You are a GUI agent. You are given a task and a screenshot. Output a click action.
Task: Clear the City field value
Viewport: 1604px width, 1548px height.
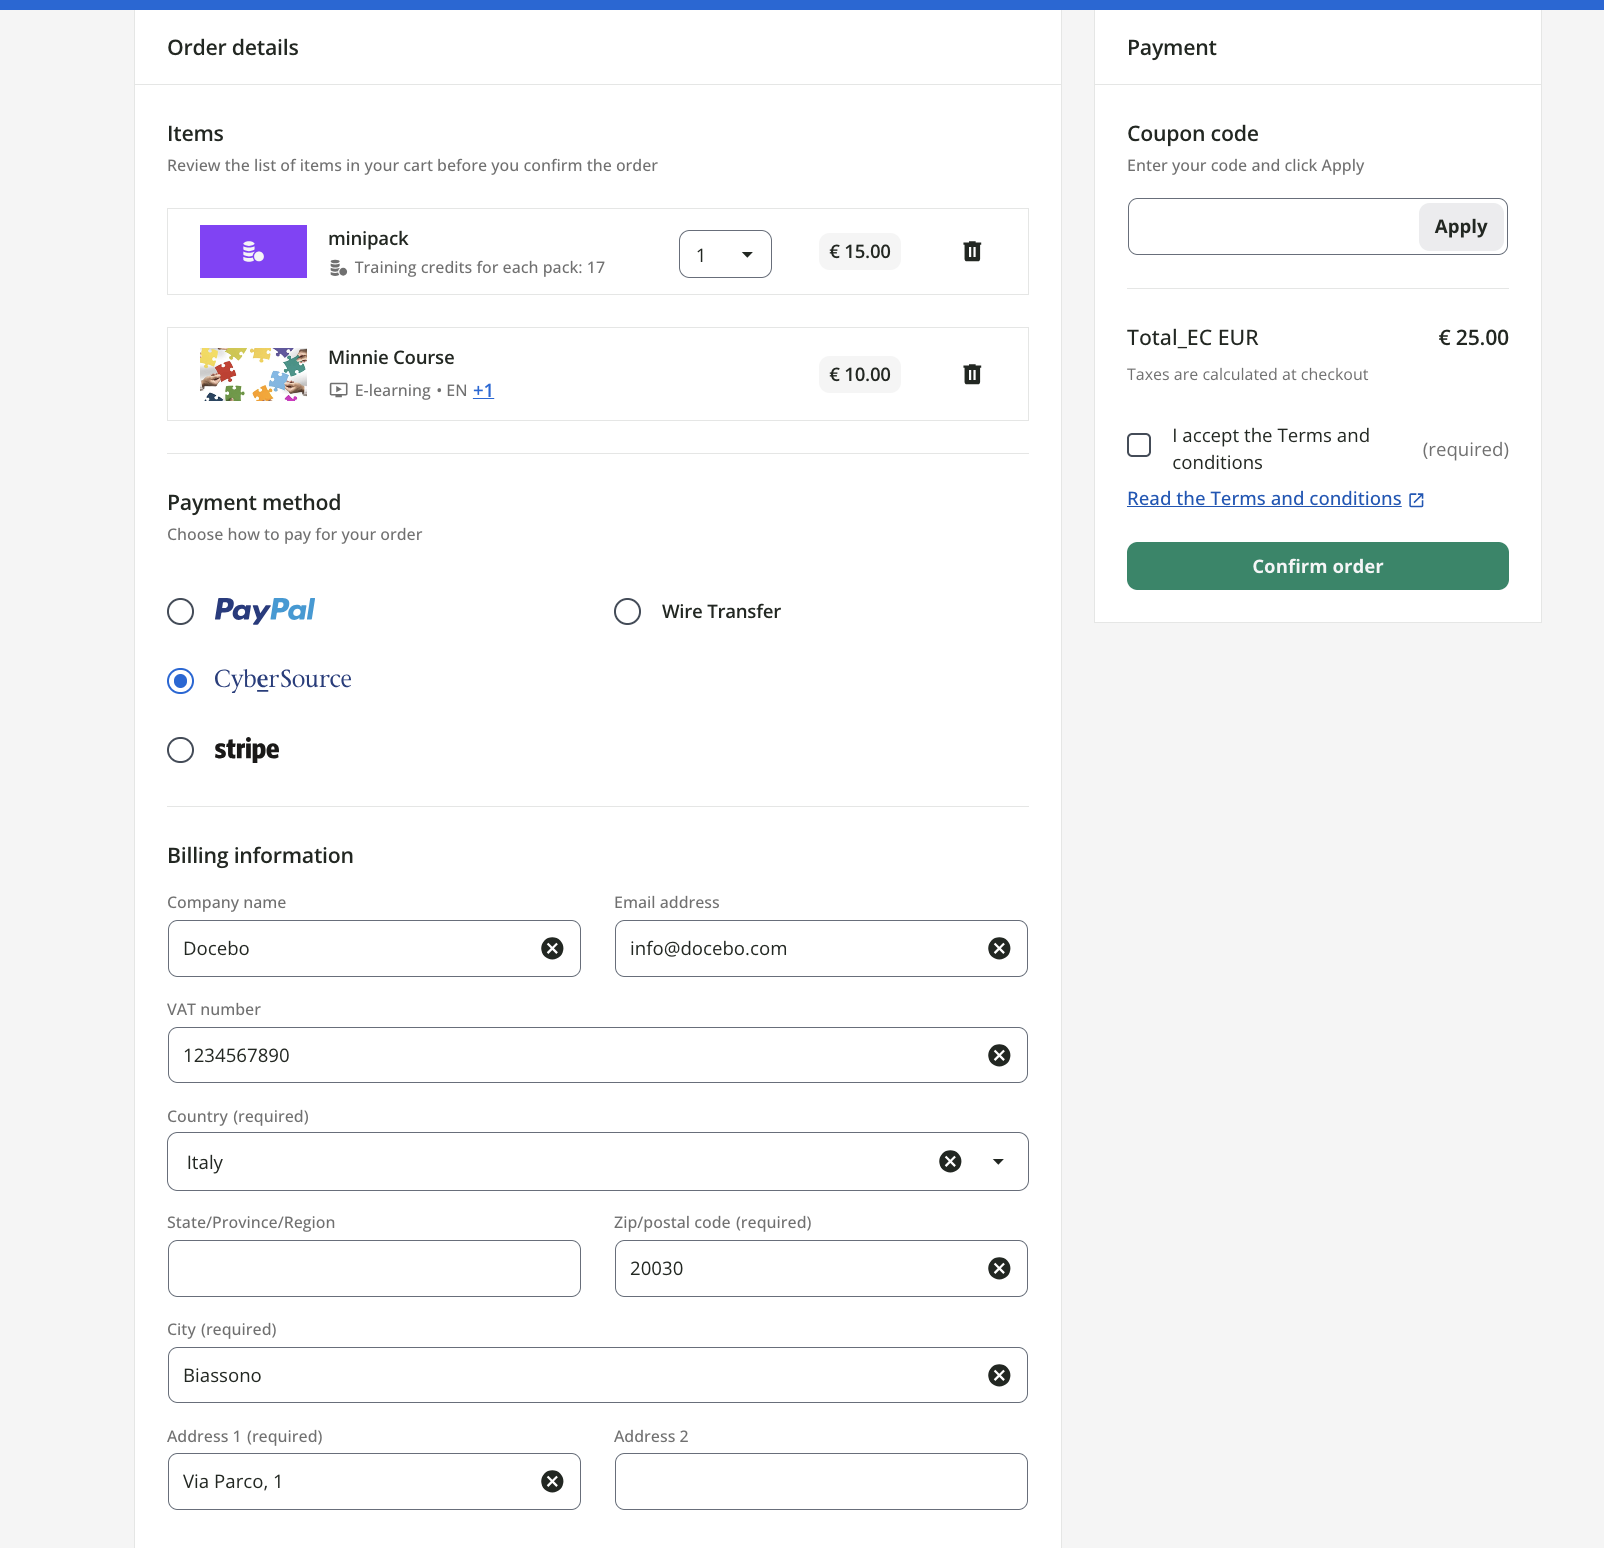998,1375
